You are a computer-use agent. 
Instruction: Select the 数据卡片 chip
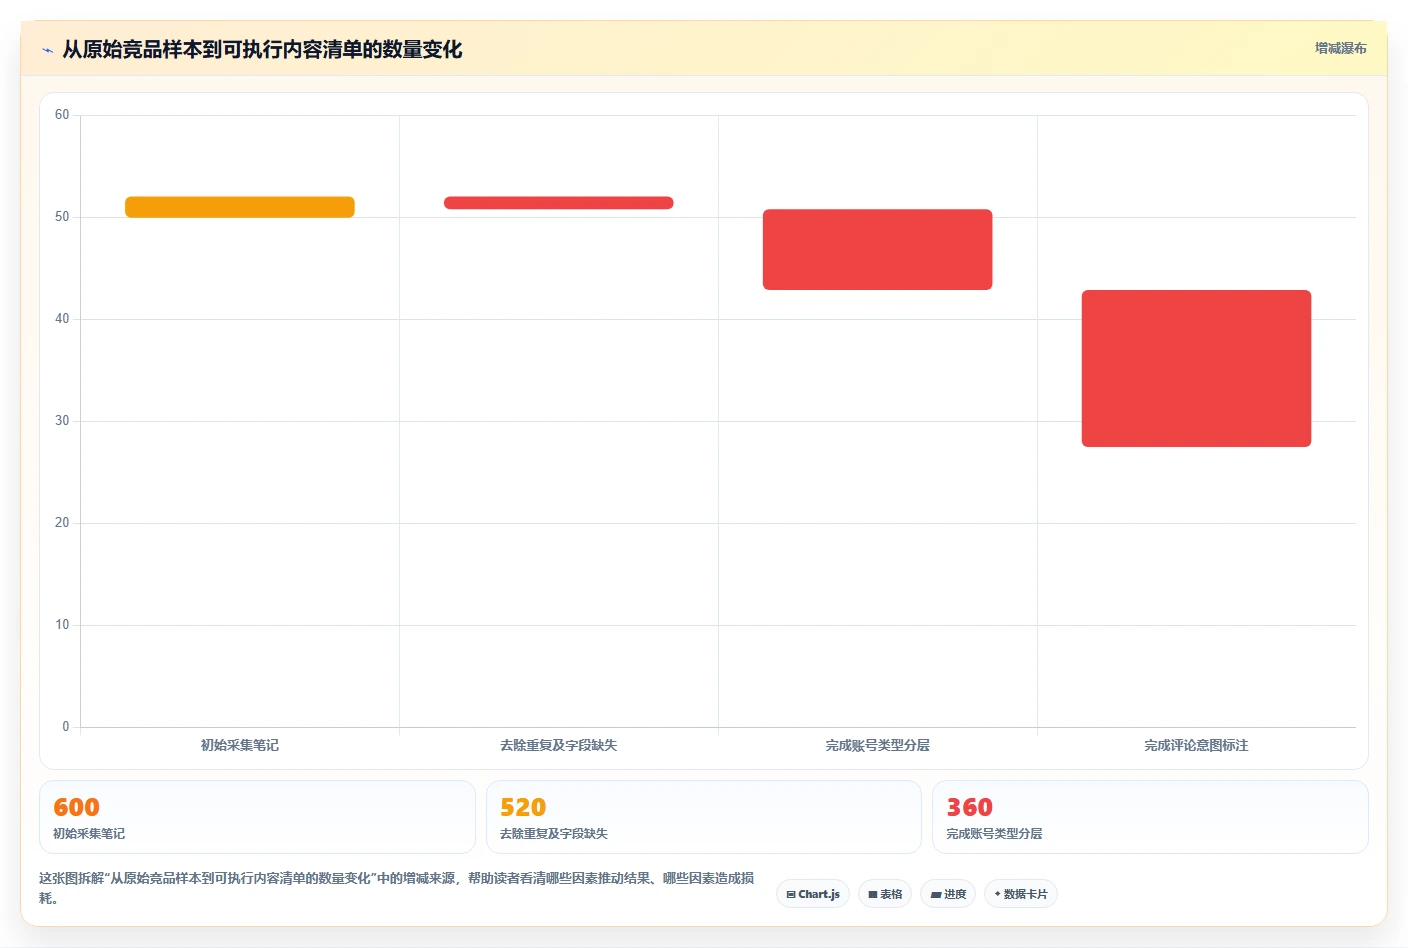(x=1021, y=894)
